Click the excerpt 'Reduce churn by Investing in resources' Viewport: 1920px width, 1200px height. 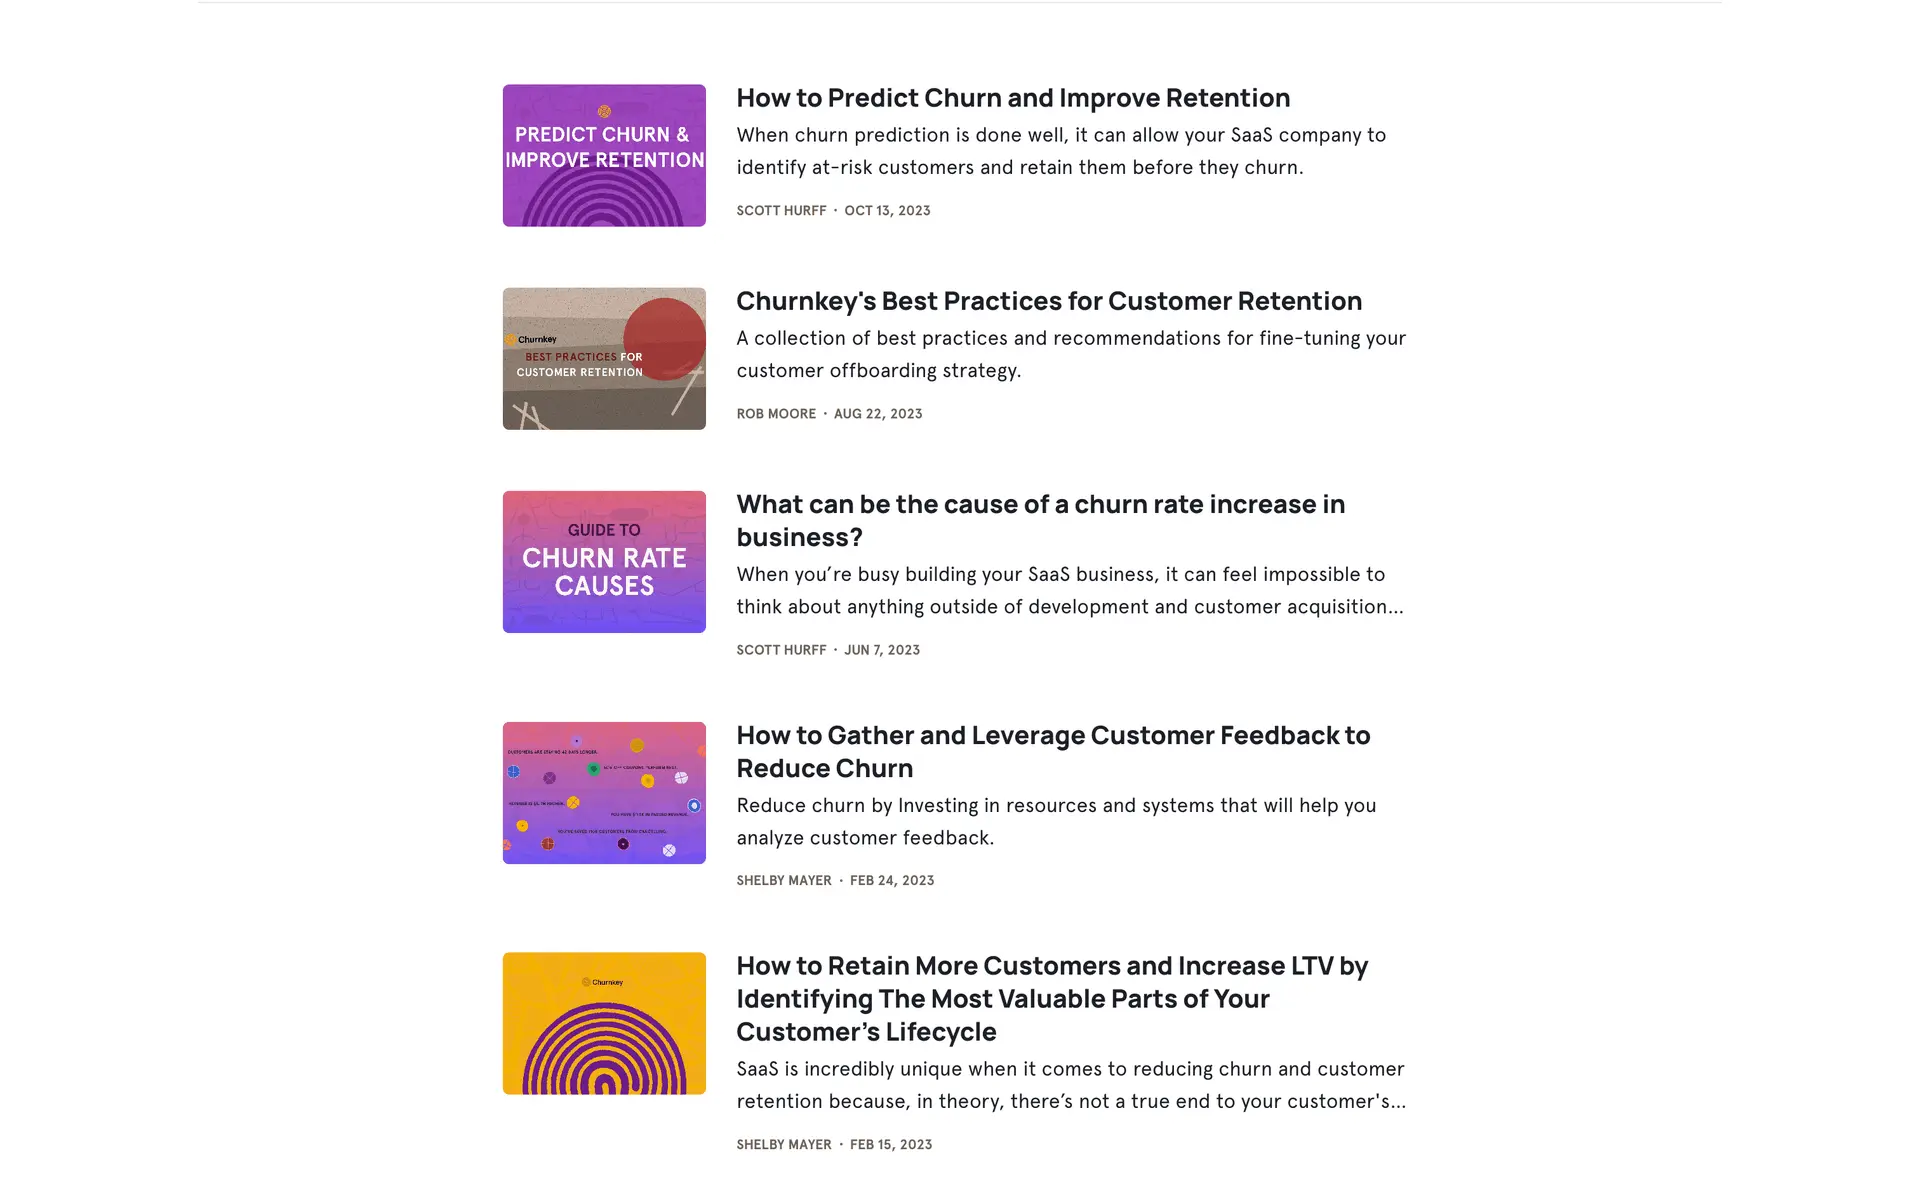click(x=1056, y=821)
